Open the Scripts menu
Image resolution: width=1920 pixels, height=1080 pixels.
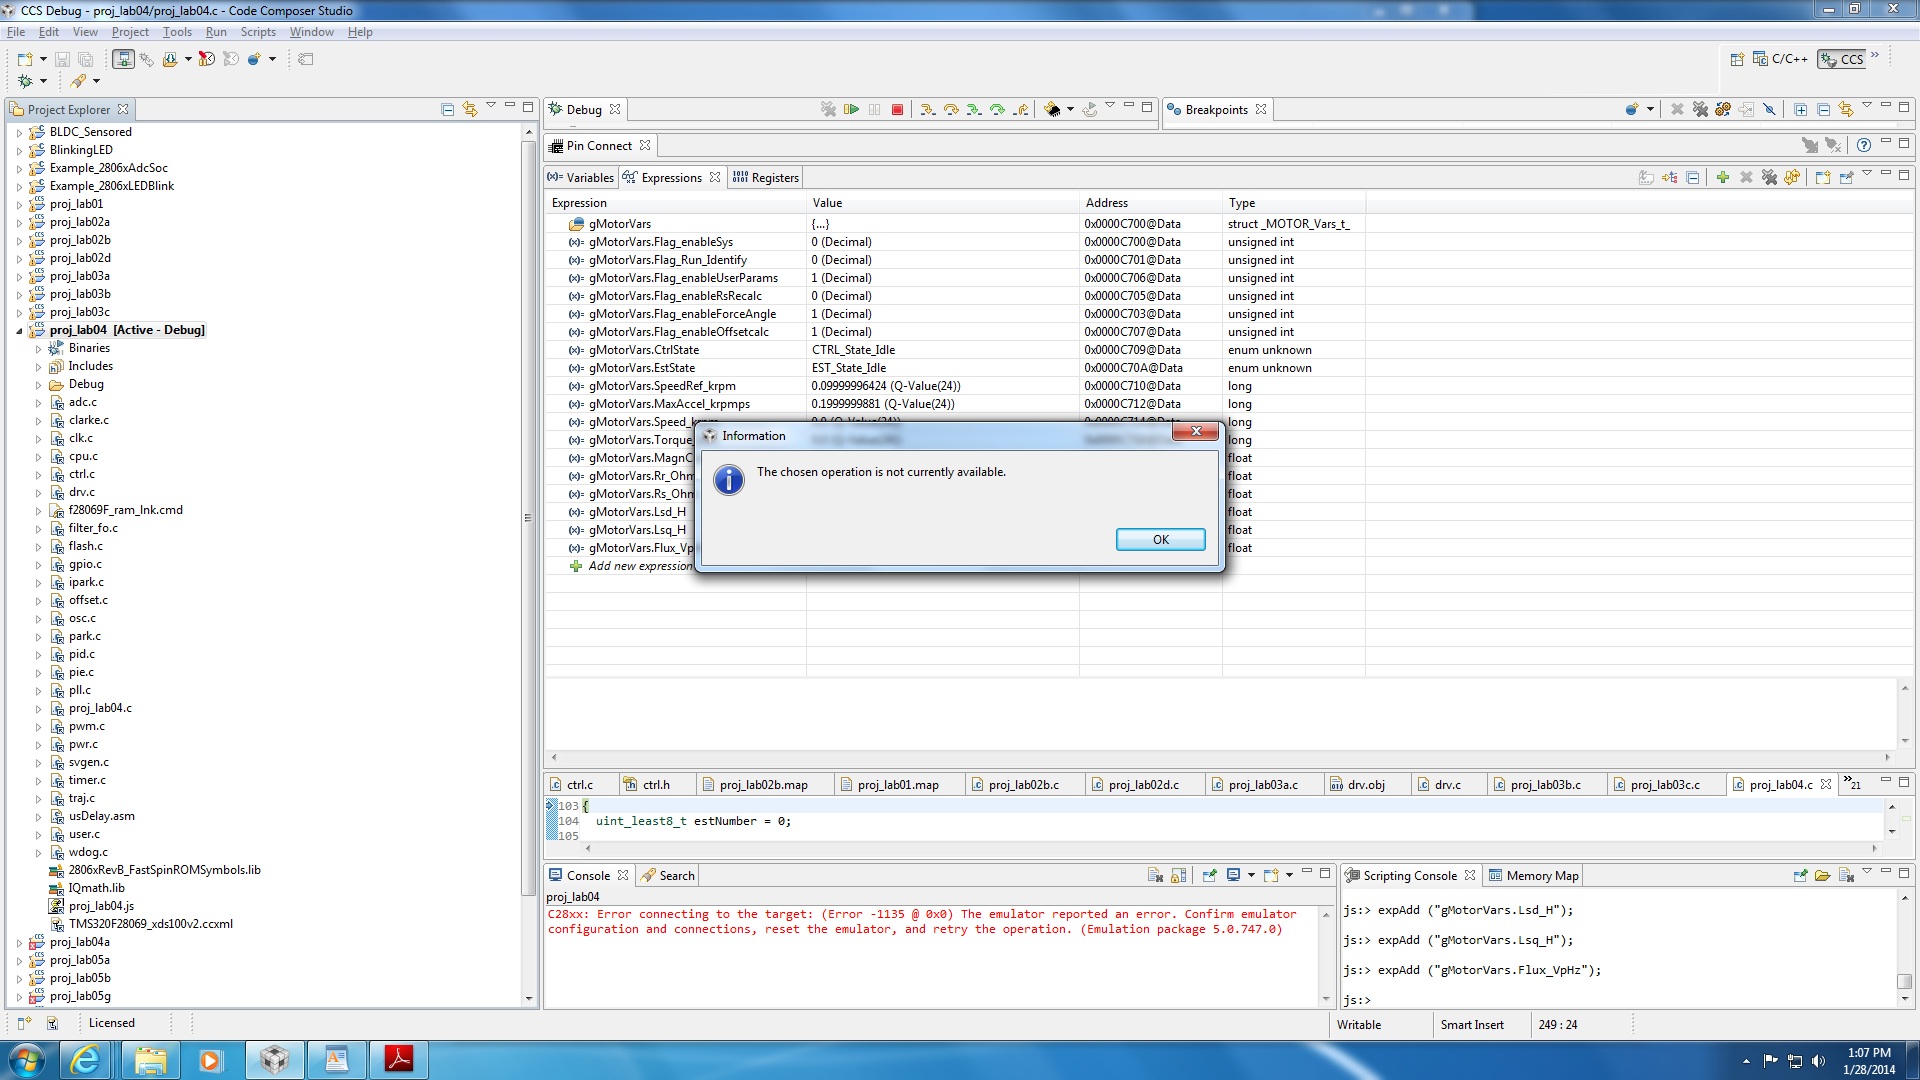pyautogui.click(x=257, y=32)
